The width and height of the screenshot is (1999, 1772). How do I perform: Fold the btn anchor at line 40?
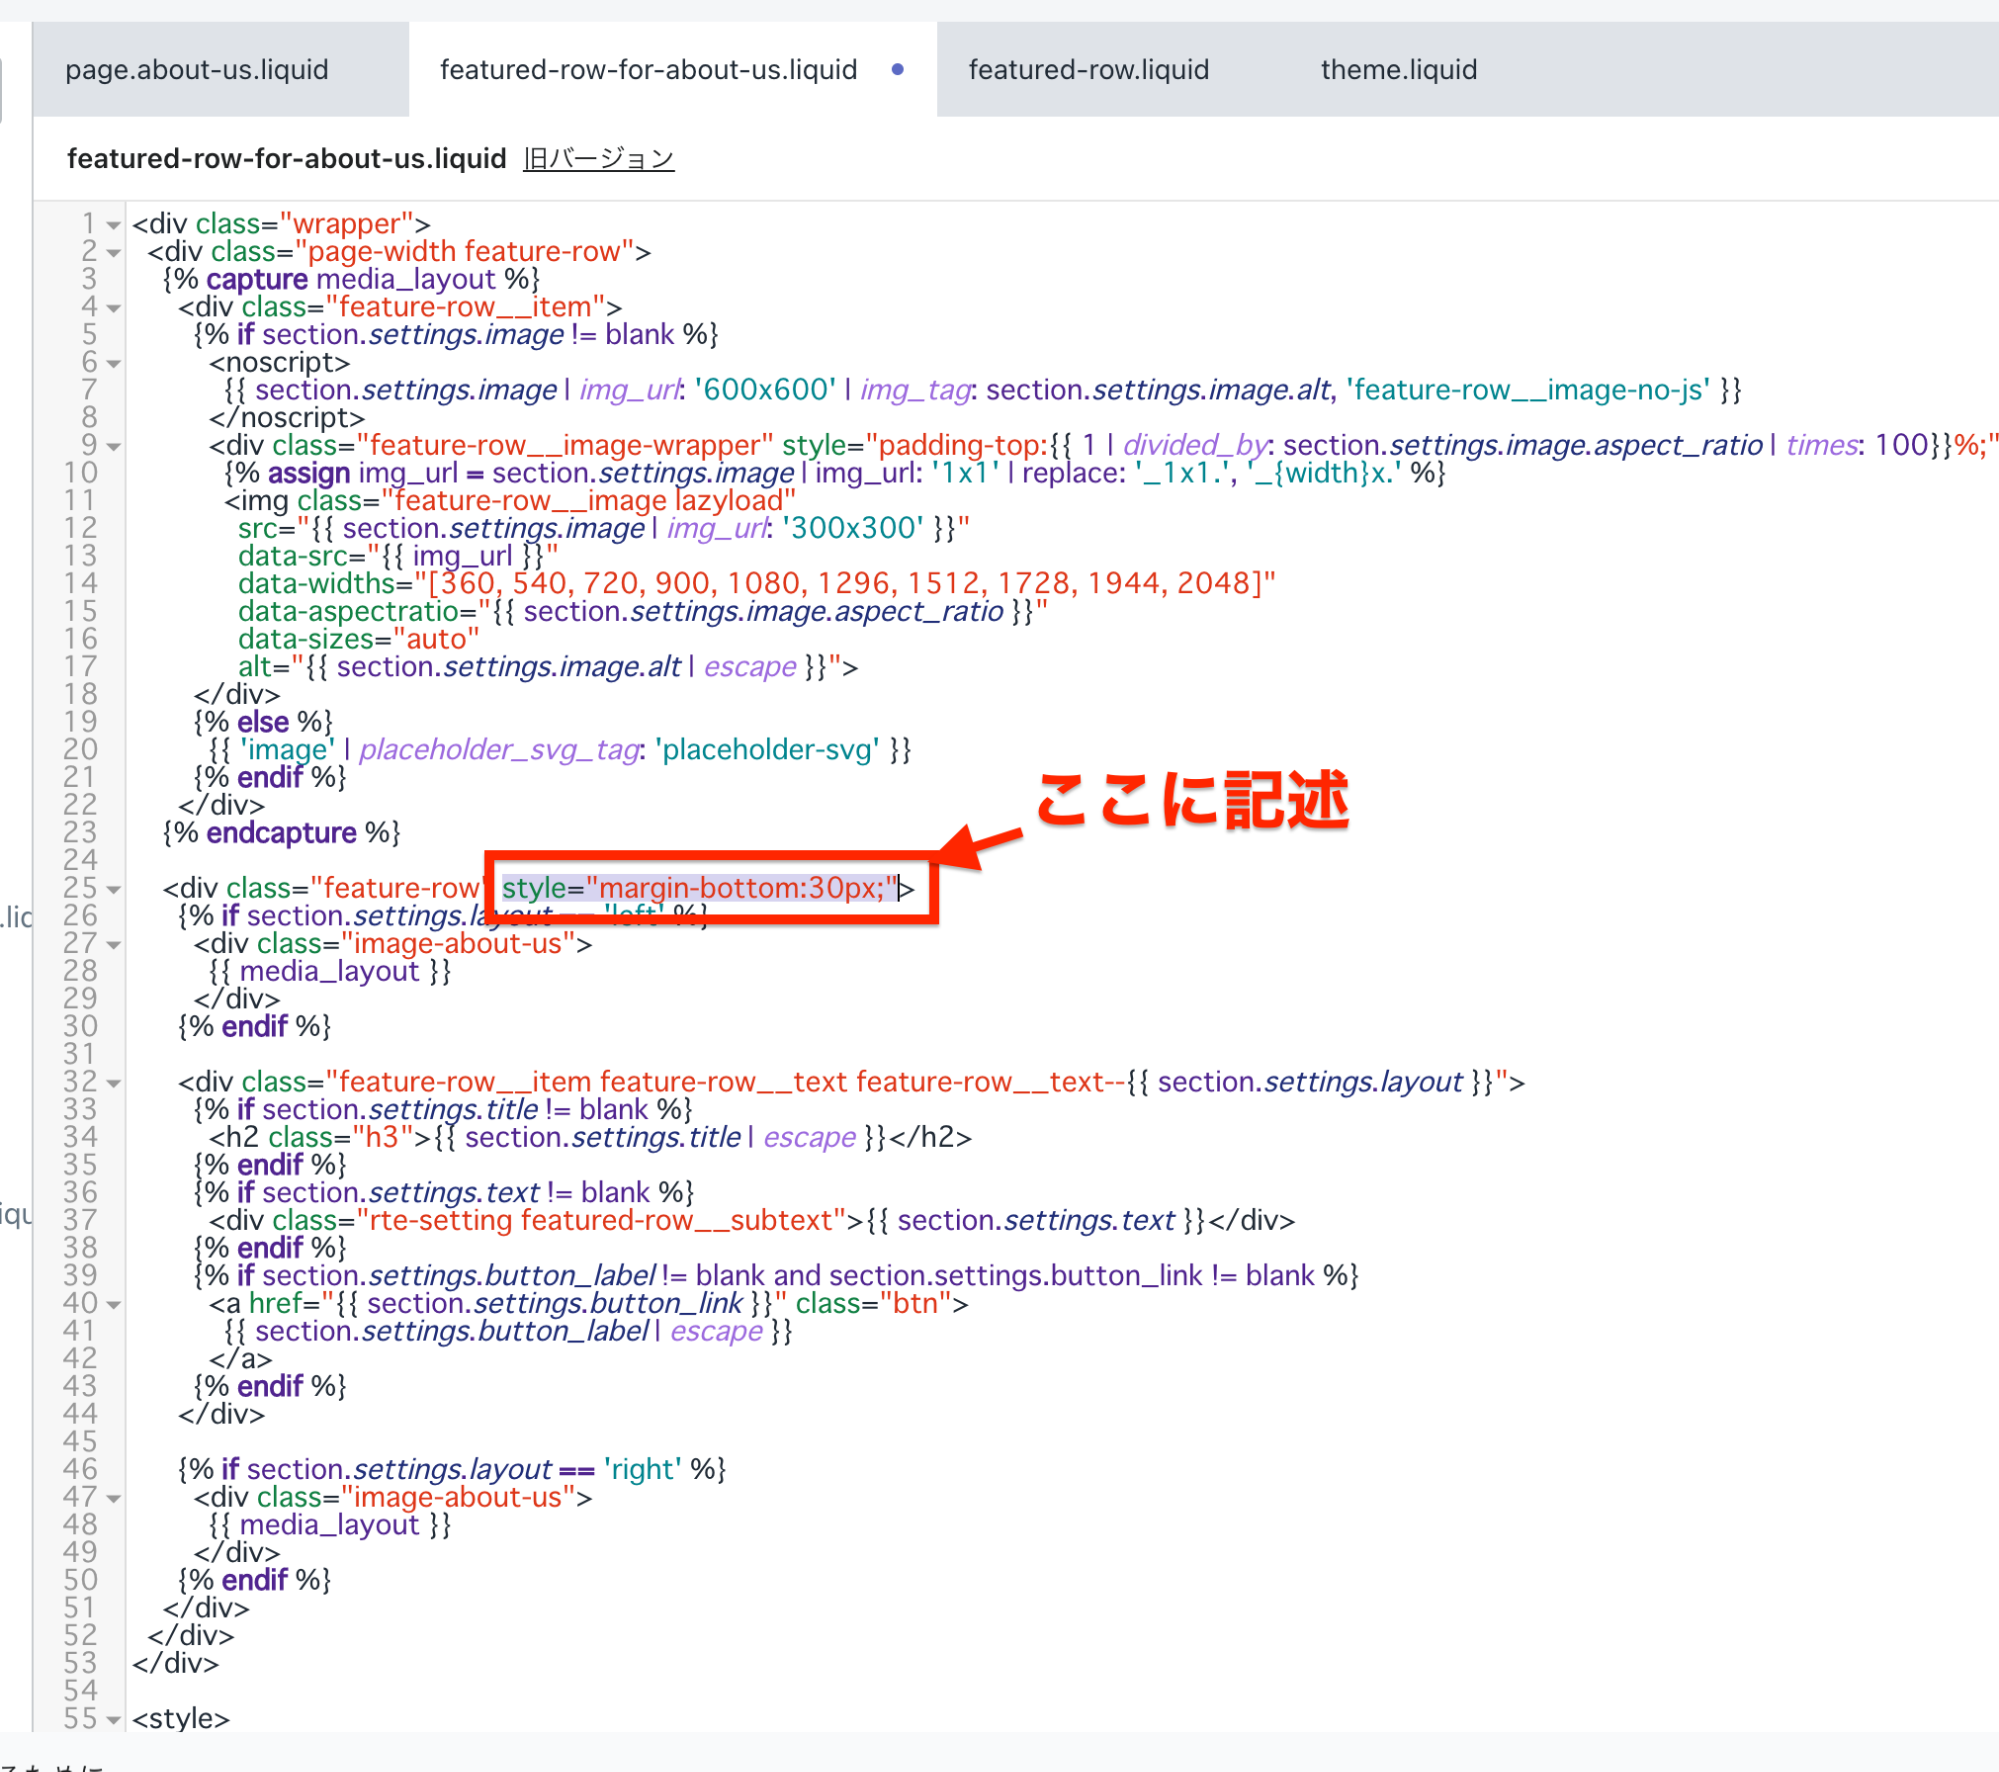click(x=114, y=1305)
